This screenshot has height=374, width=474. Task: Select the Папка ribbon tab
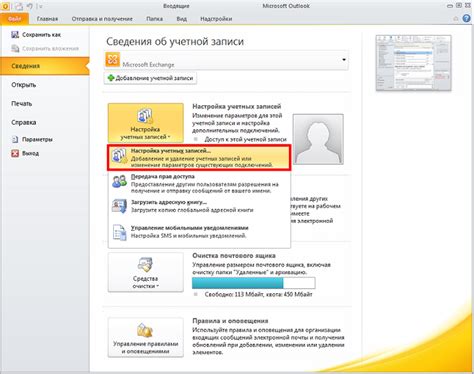(x=154, y=19)
